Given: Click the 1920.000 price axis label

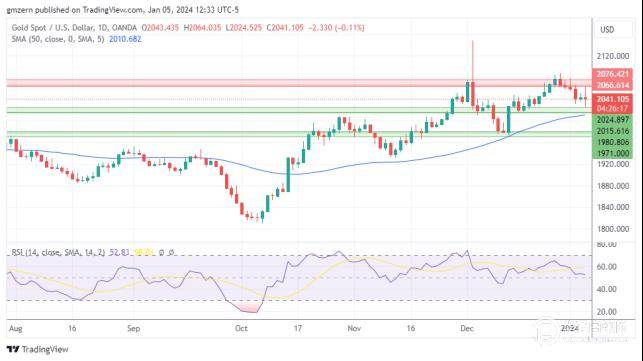Looking at the screenshot, I should point(613,165).
